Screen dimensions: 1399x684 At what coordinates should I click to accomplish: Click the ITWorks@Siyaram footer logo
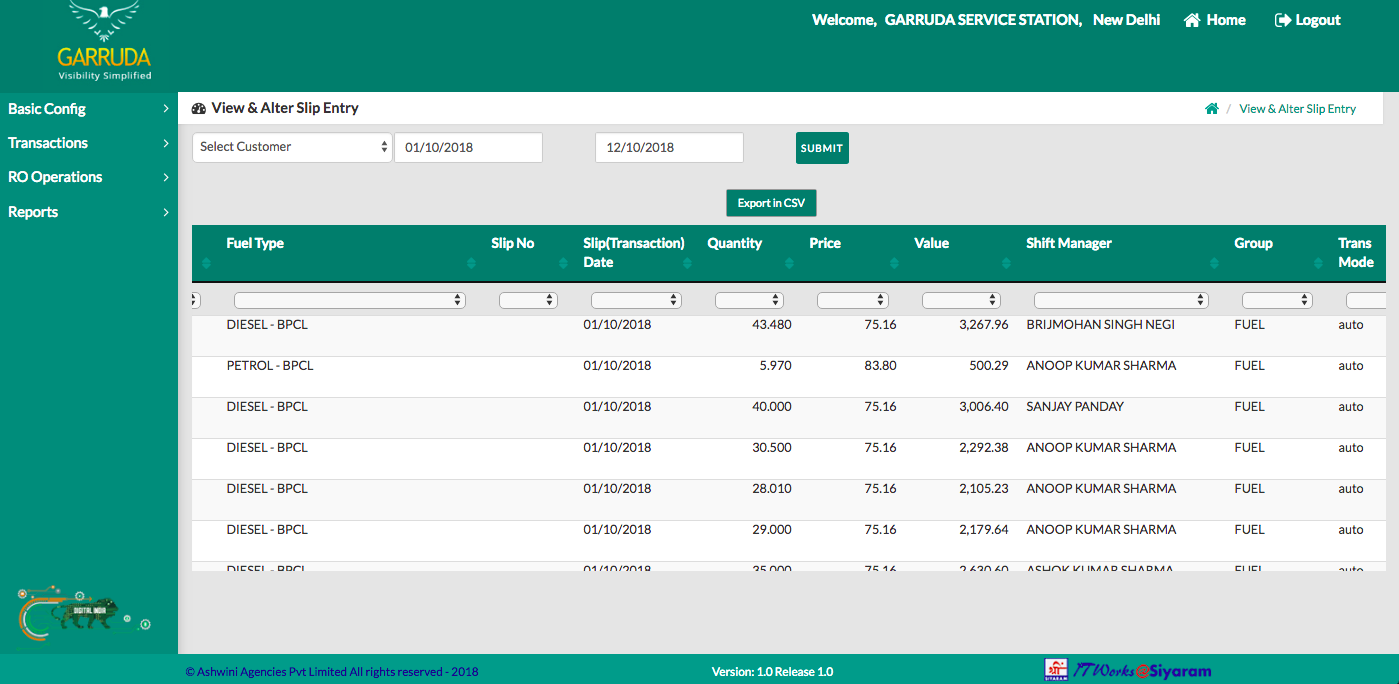tap(1128, 670)
